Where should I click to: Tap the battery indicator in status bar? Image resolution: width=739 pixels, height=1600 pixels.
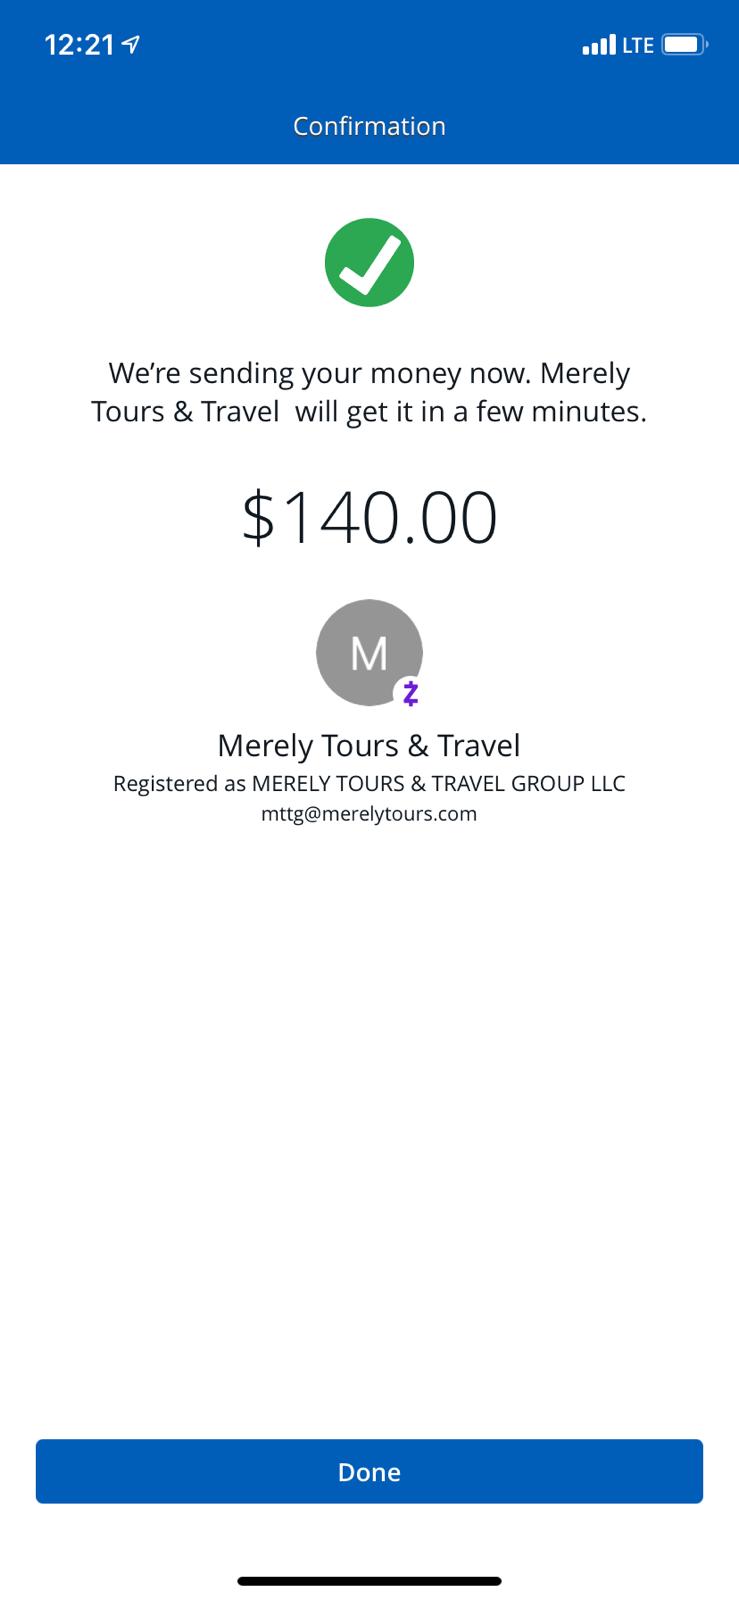click(685, 44)
